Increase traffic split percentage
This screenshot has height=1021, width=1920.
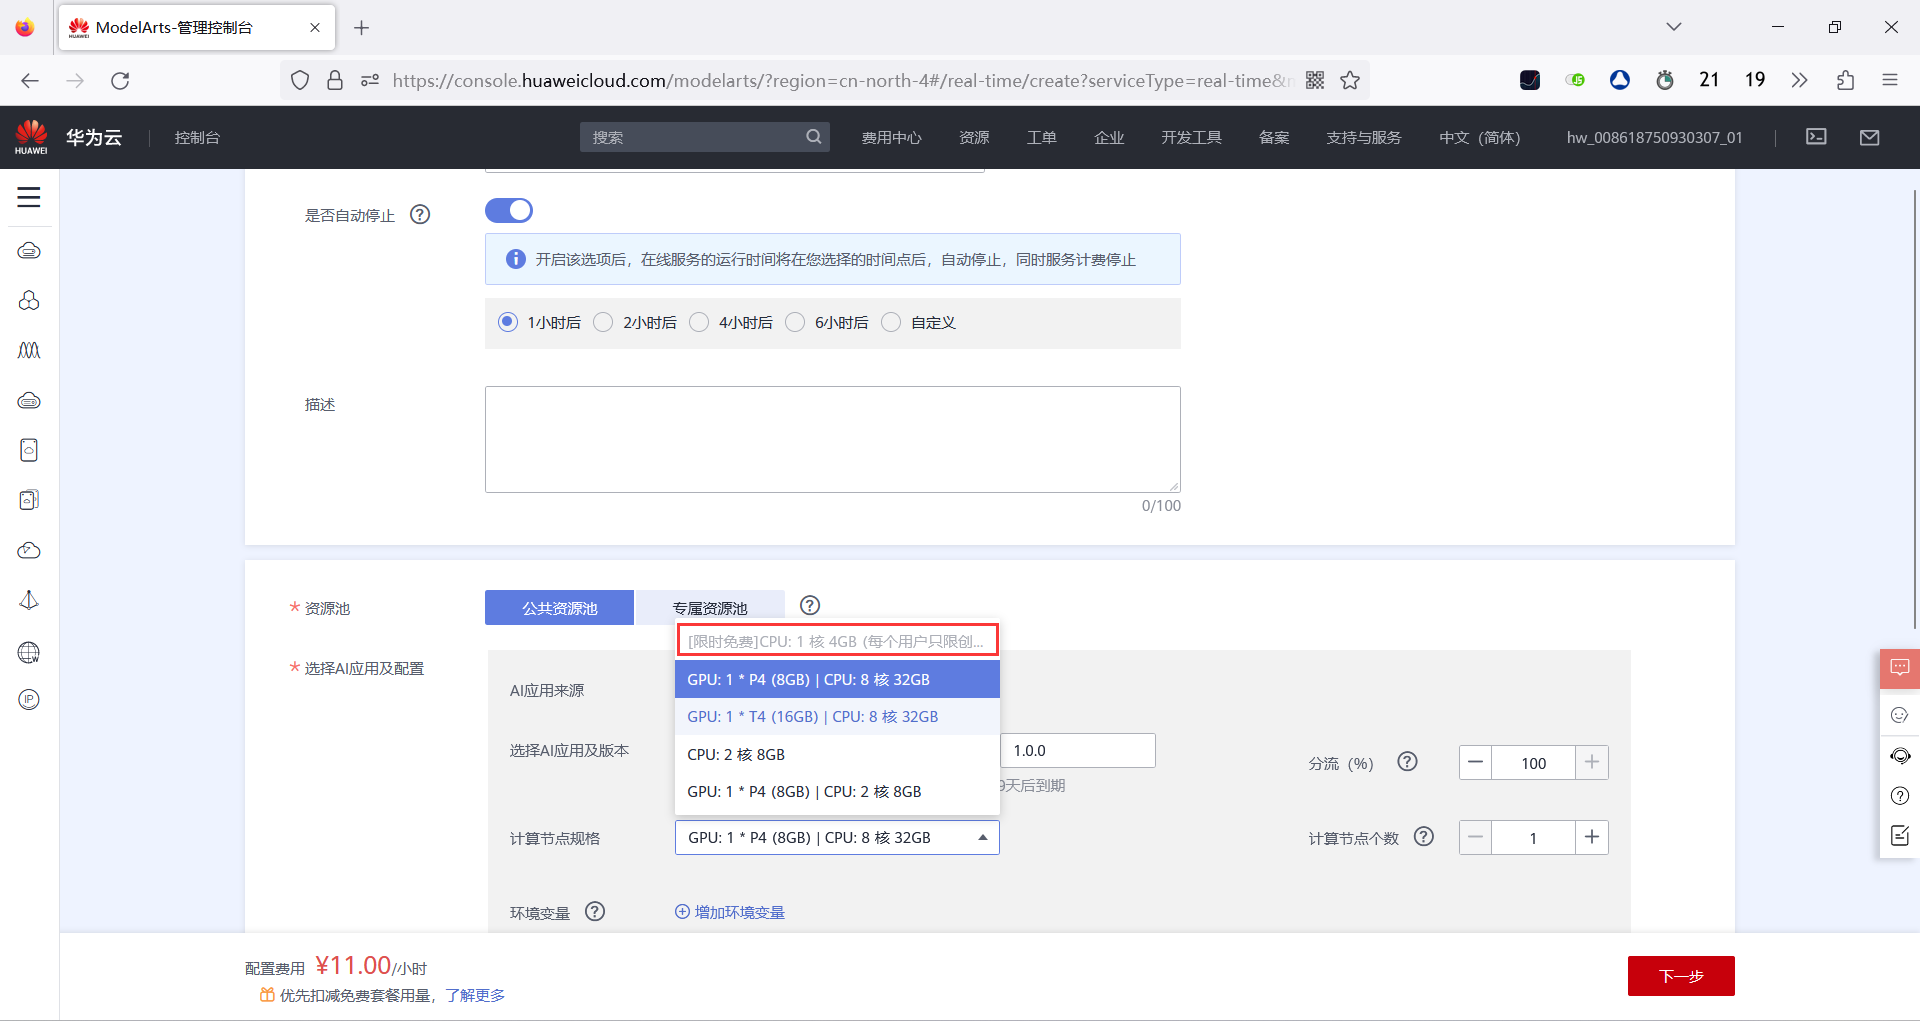pyautogui.click(x=1592, y=763)
